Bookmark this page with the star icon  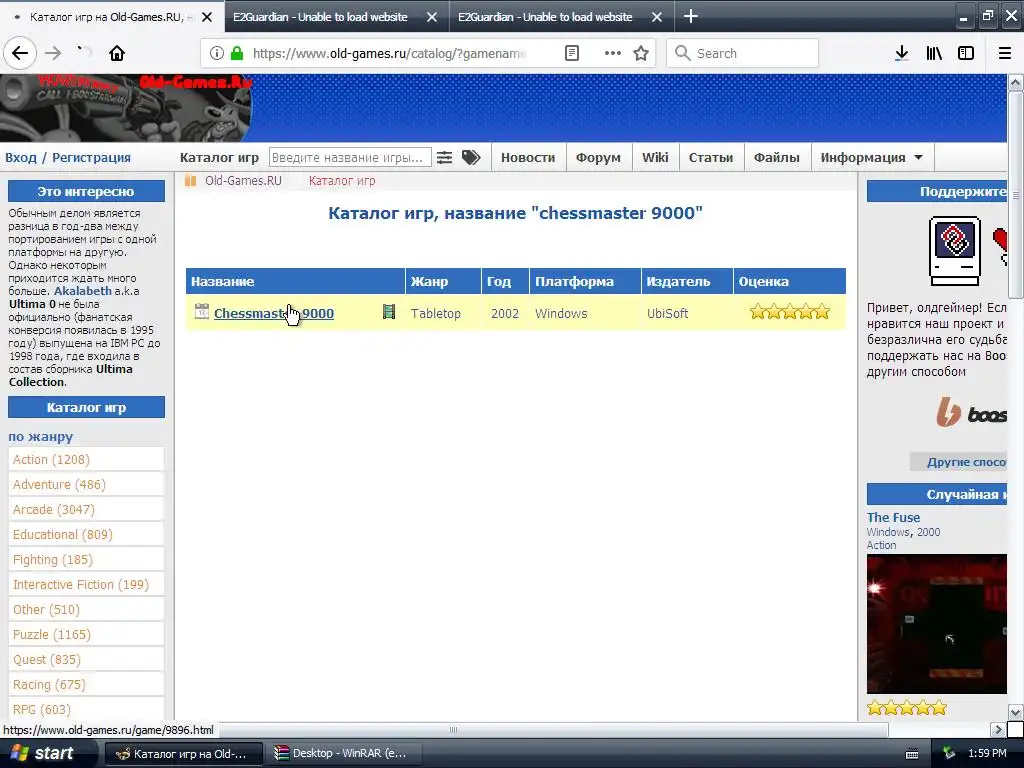[641, 54]
